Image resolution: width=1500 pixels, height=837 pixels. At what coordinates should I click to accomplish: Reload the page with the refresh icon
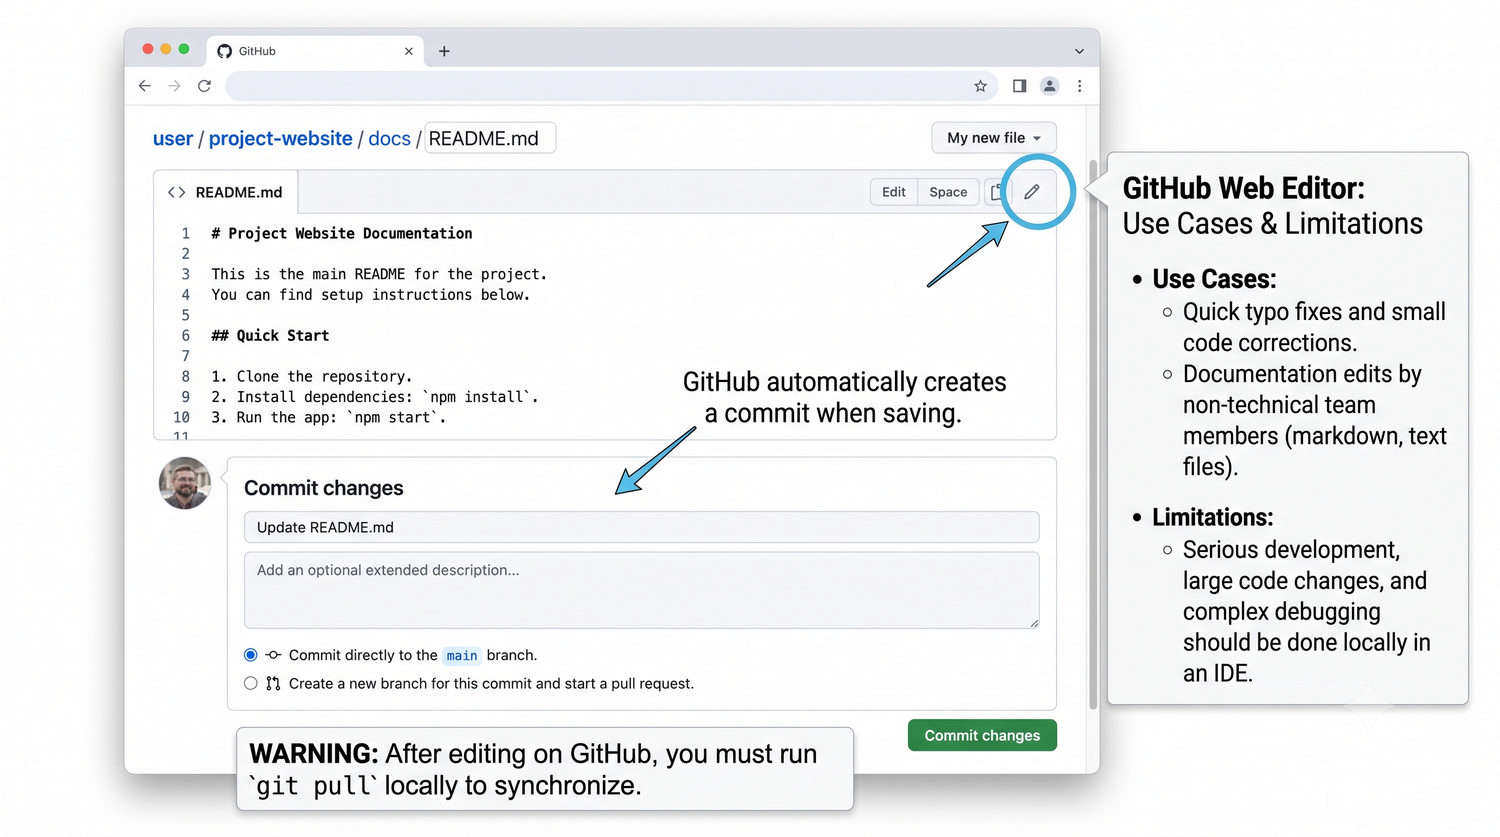[204, 86]
